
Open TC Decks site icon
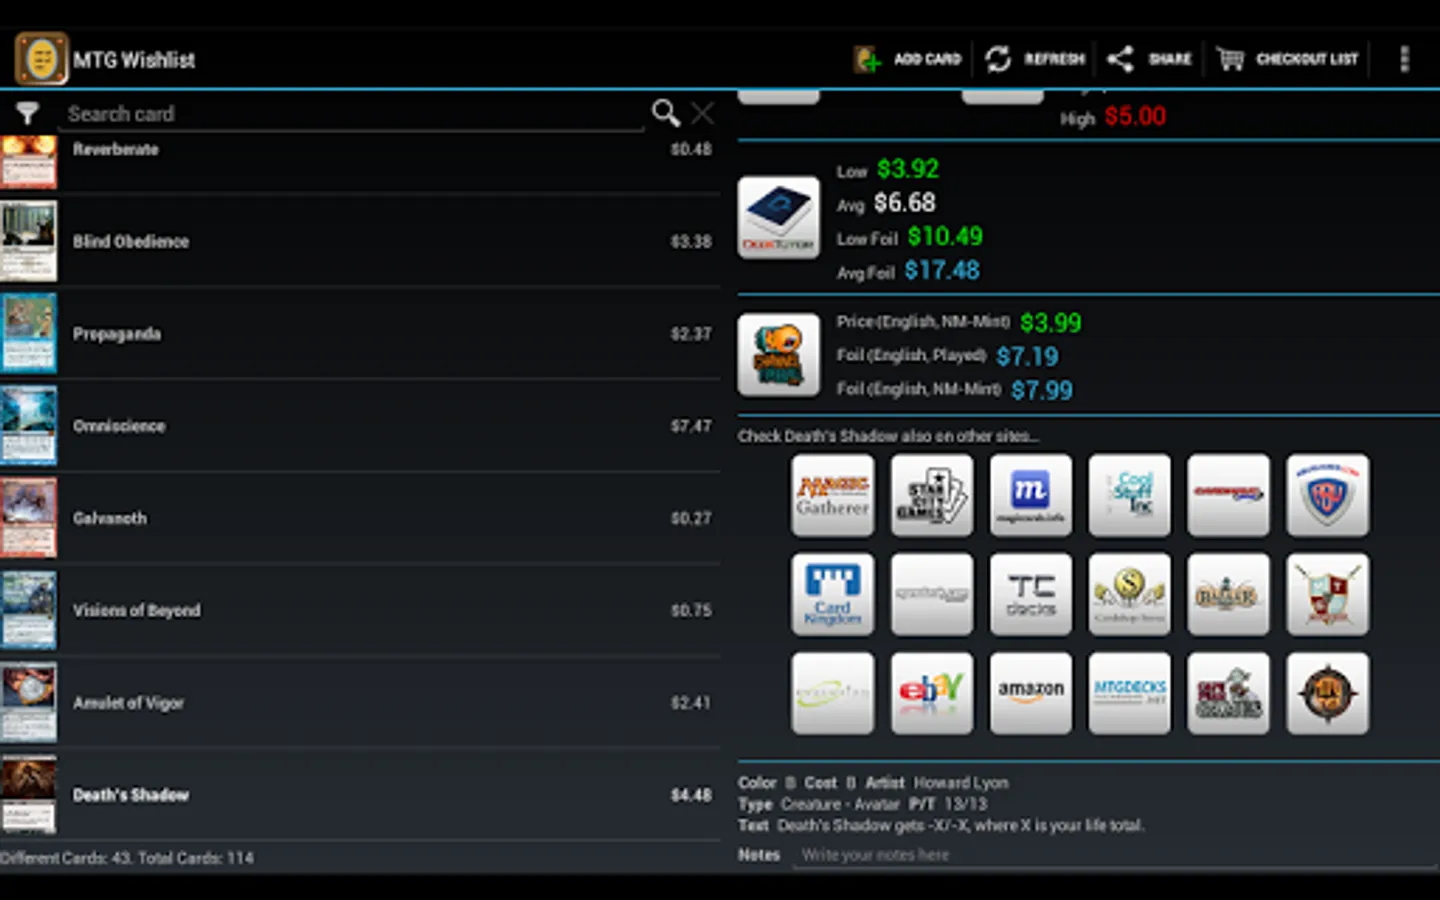[1031, 595]
